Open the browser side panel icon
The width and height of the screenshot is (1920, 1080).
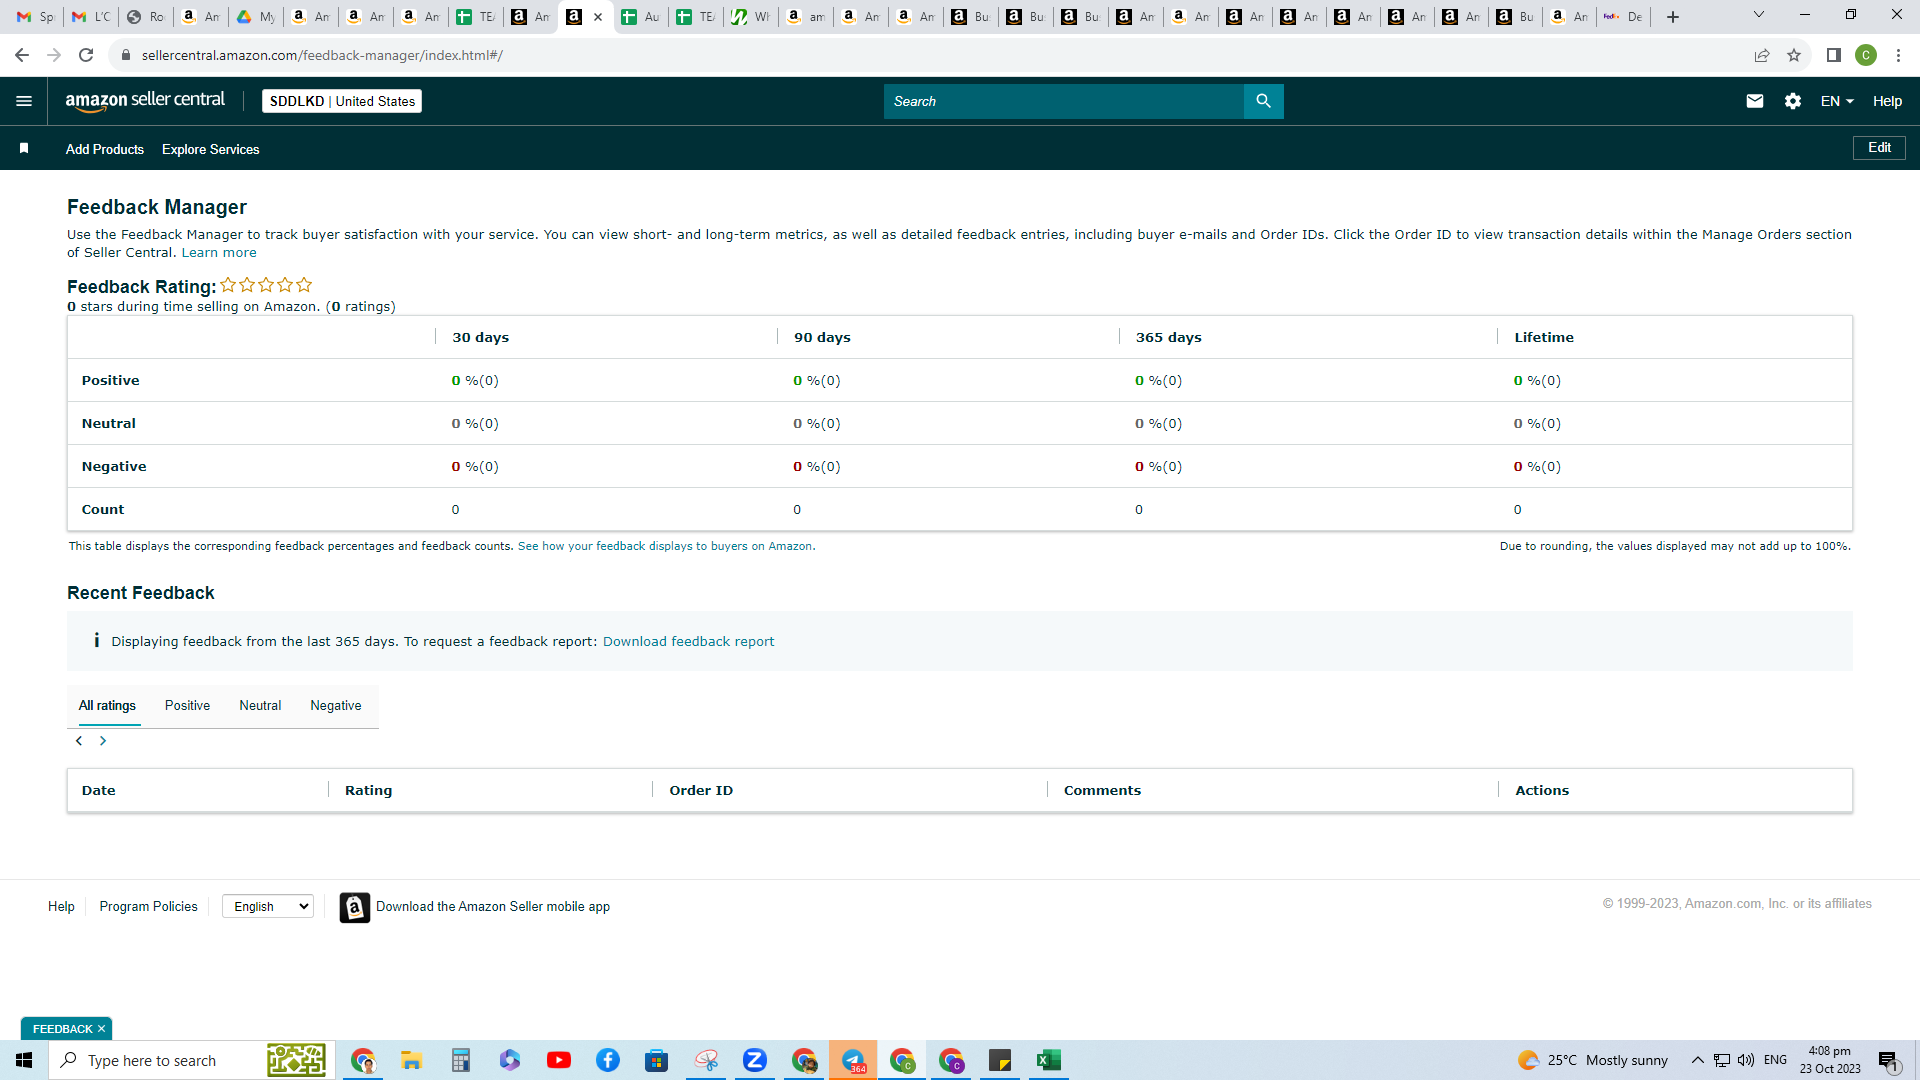coord(1833,55)
